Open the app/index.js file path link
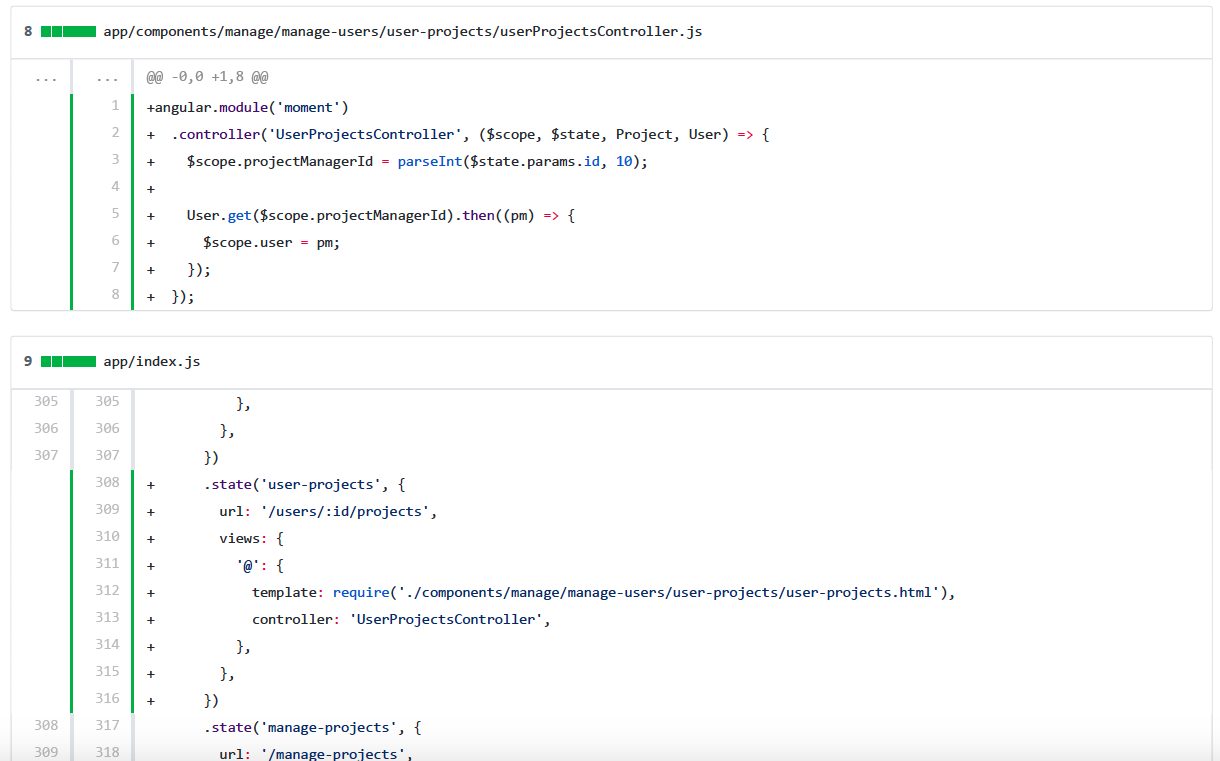This screenshot has width=1220, height=761. click(x=151, y=361)
